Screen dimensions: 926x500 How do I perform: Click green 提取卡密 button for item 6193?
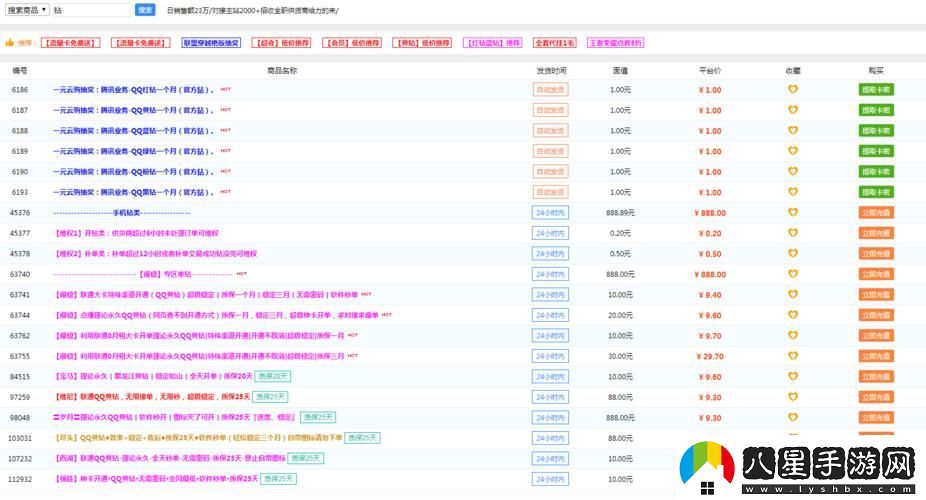click(x=876, y=192)
